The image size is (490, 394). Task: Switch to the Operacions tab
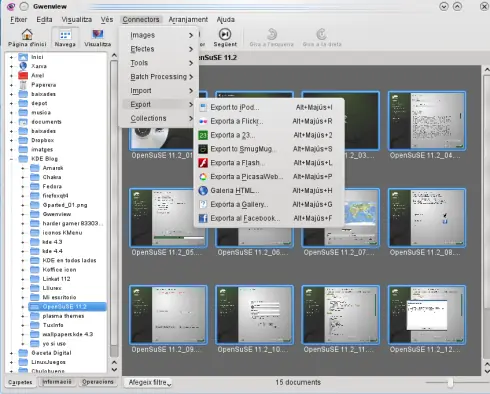pyautogui.click(x=98, y=382)
